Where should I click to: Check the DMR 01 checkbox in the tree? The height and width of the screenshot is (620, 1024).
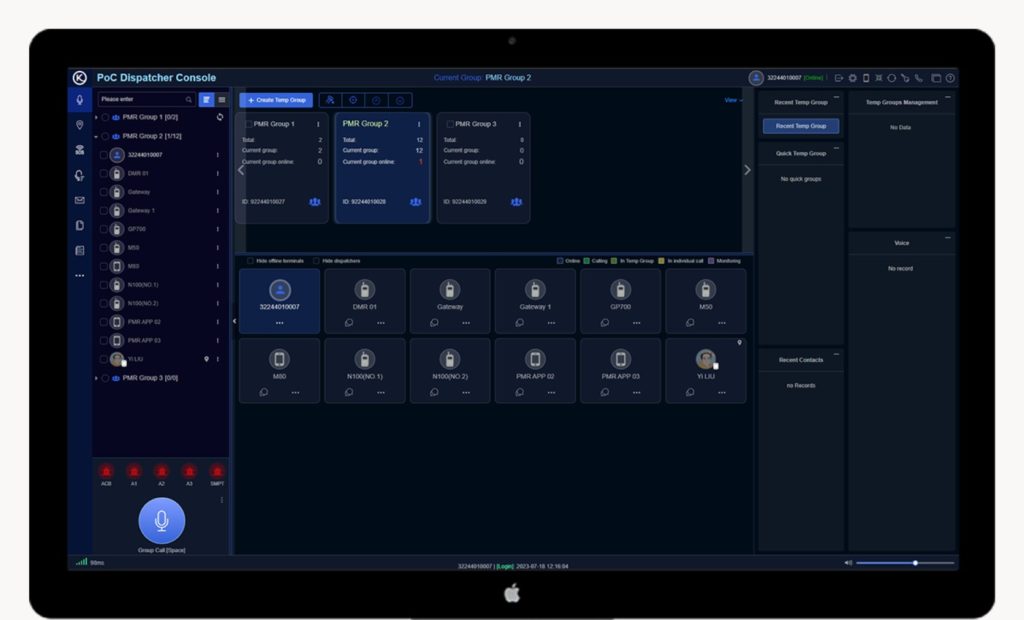[x=103, y=174]
